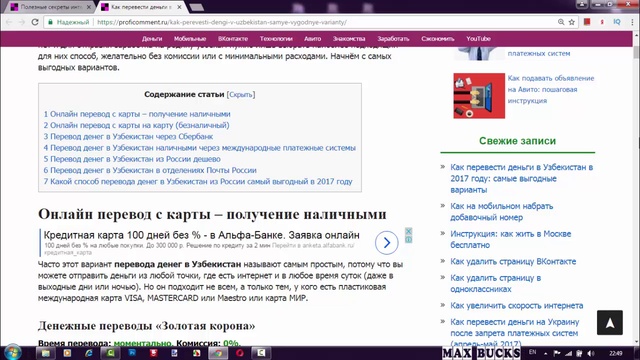Click the Avito article thumbnail image

coord(479,96)
